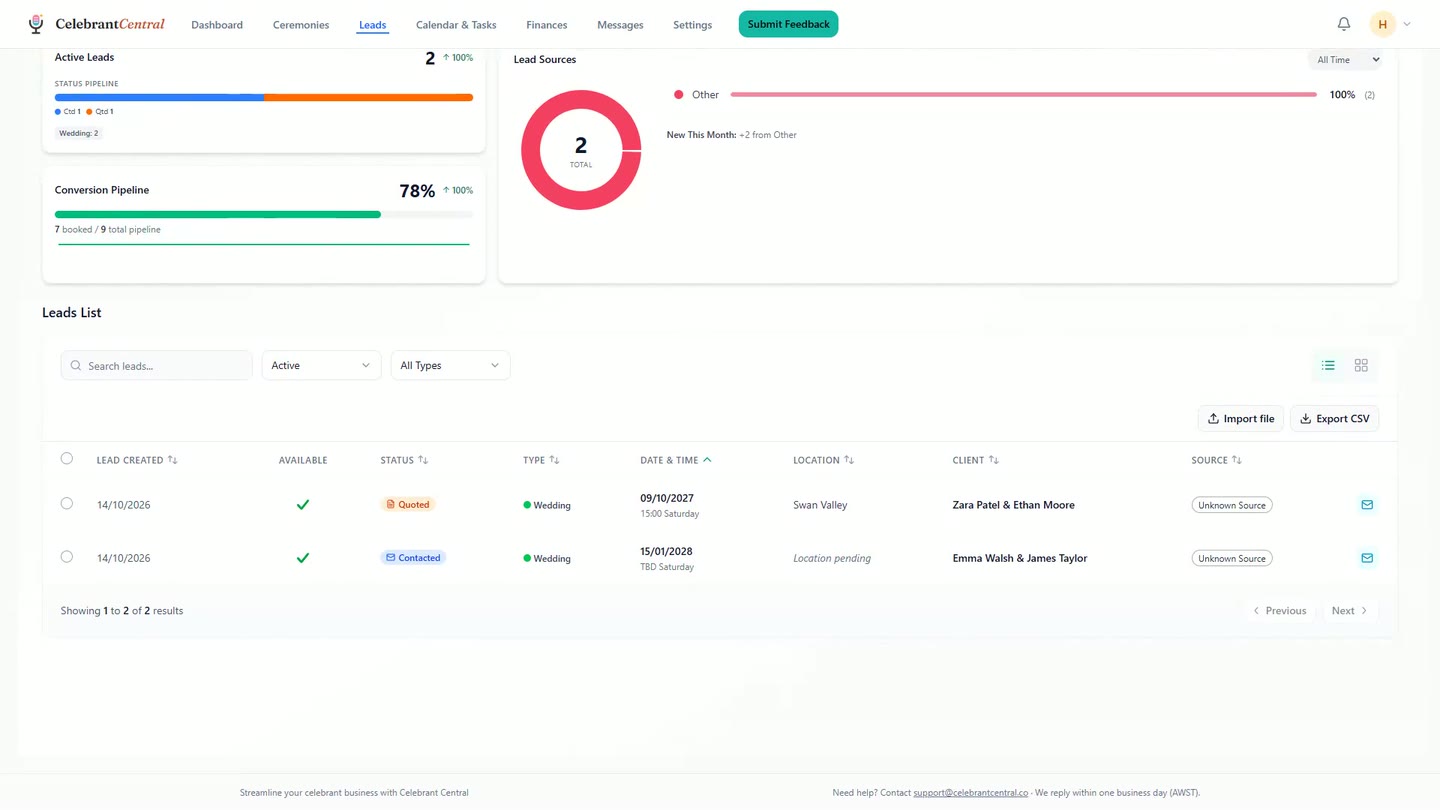Click availability checkmark for Zara Patel lead
The image size is (1440, 810).
point(303,505)
